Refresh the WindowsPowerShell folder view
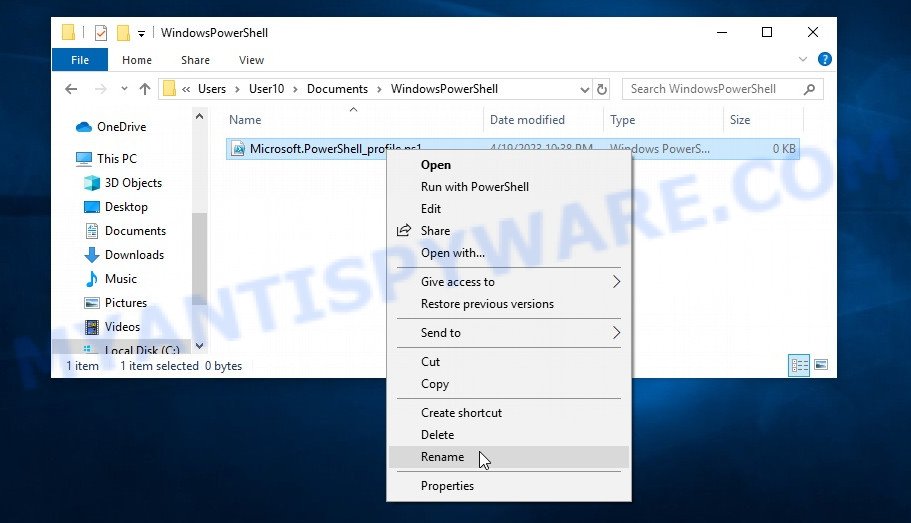This screenshot has width=911, height=523. 601,89
